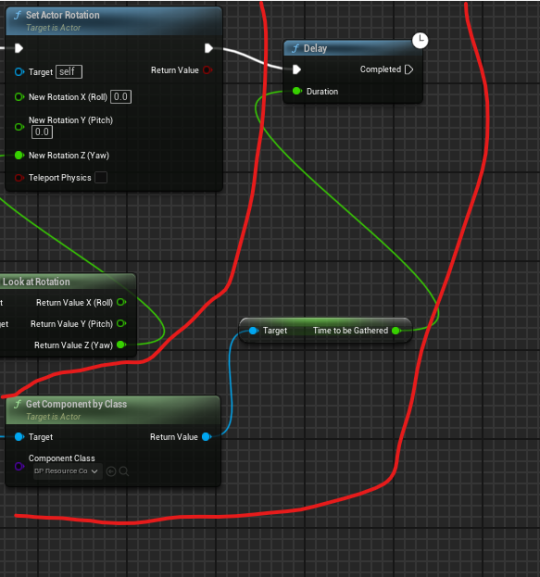Screen dimensions: 540x577
Task: Click the "Component Class" label
Action: (x=62, y=458)
